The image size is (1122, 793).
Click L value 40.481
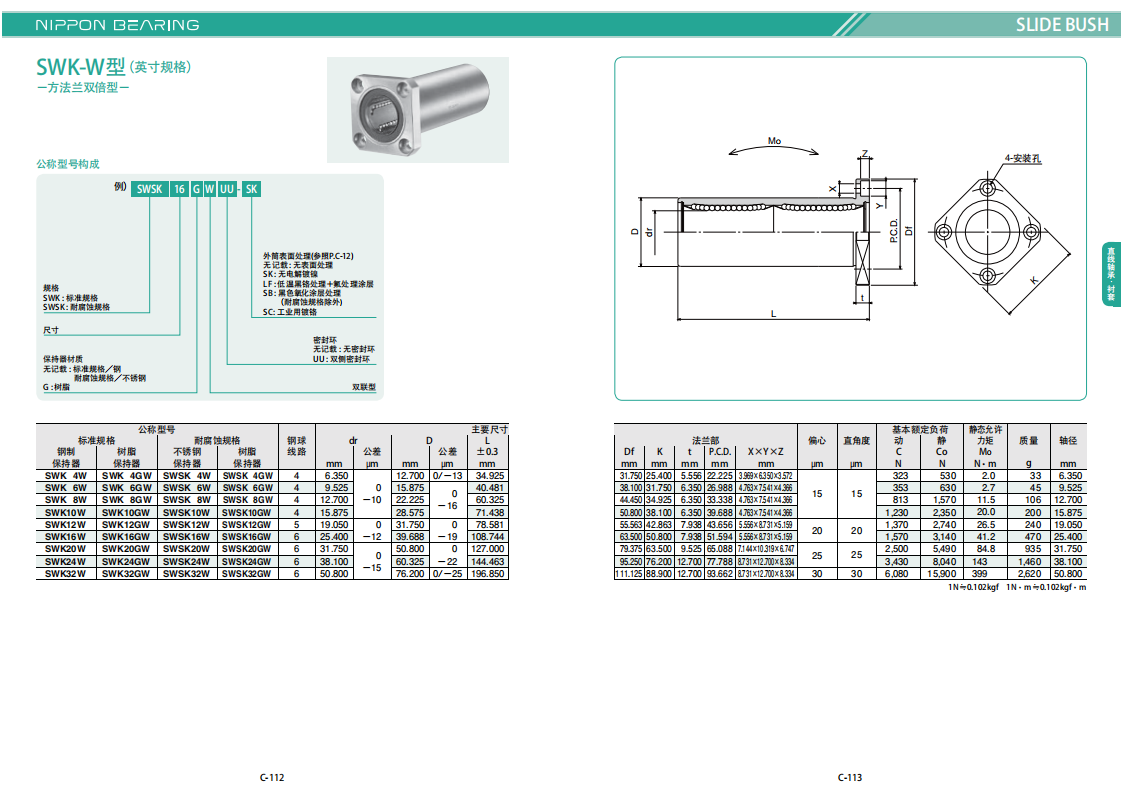coord(489,488)
